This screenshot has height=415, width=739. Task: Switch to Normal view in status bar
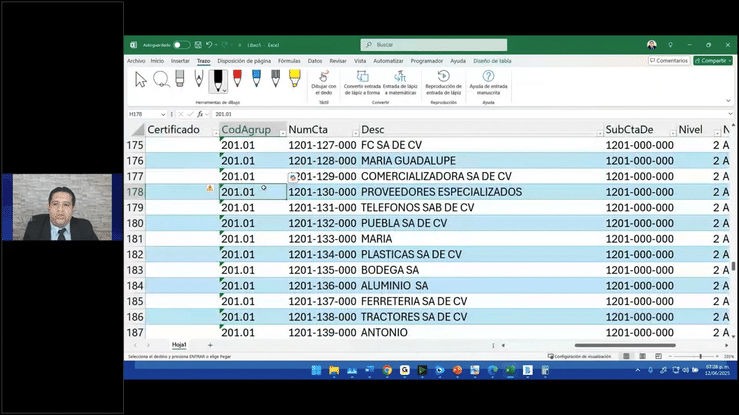[626, 357]
